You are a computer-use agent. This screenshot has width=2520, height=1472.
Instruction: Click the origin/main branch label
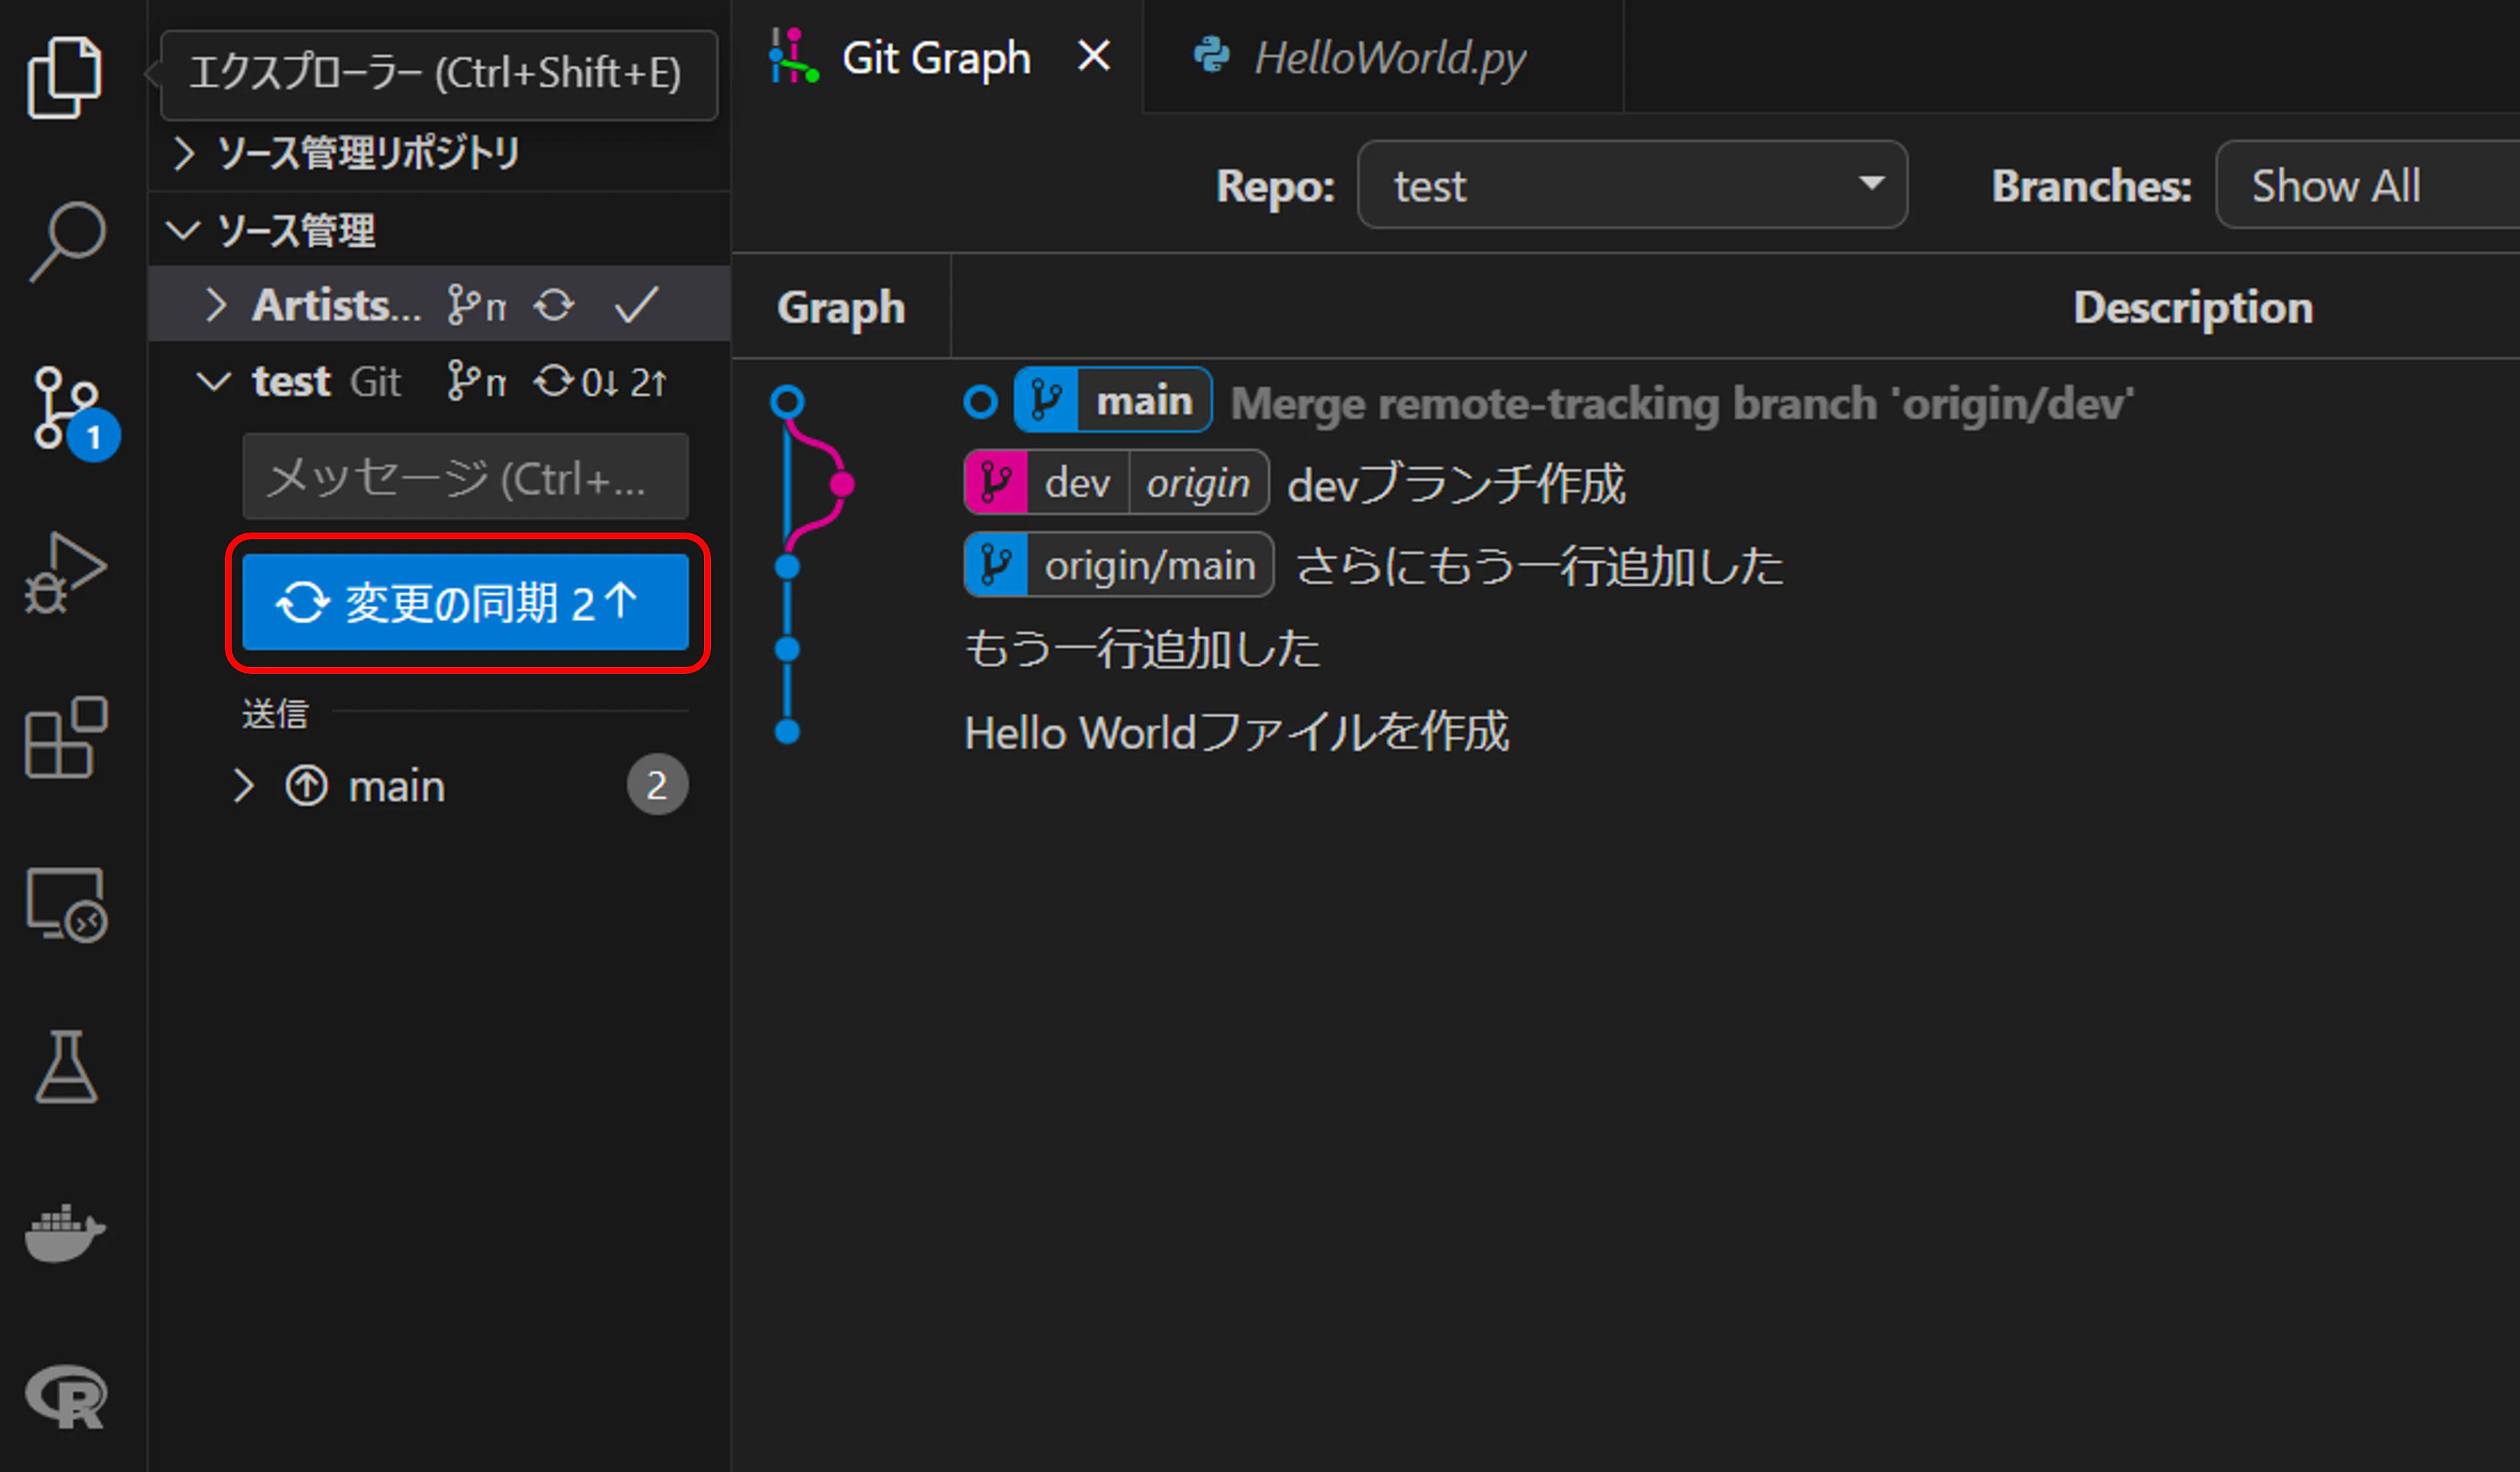click(x=1119, y=565)
